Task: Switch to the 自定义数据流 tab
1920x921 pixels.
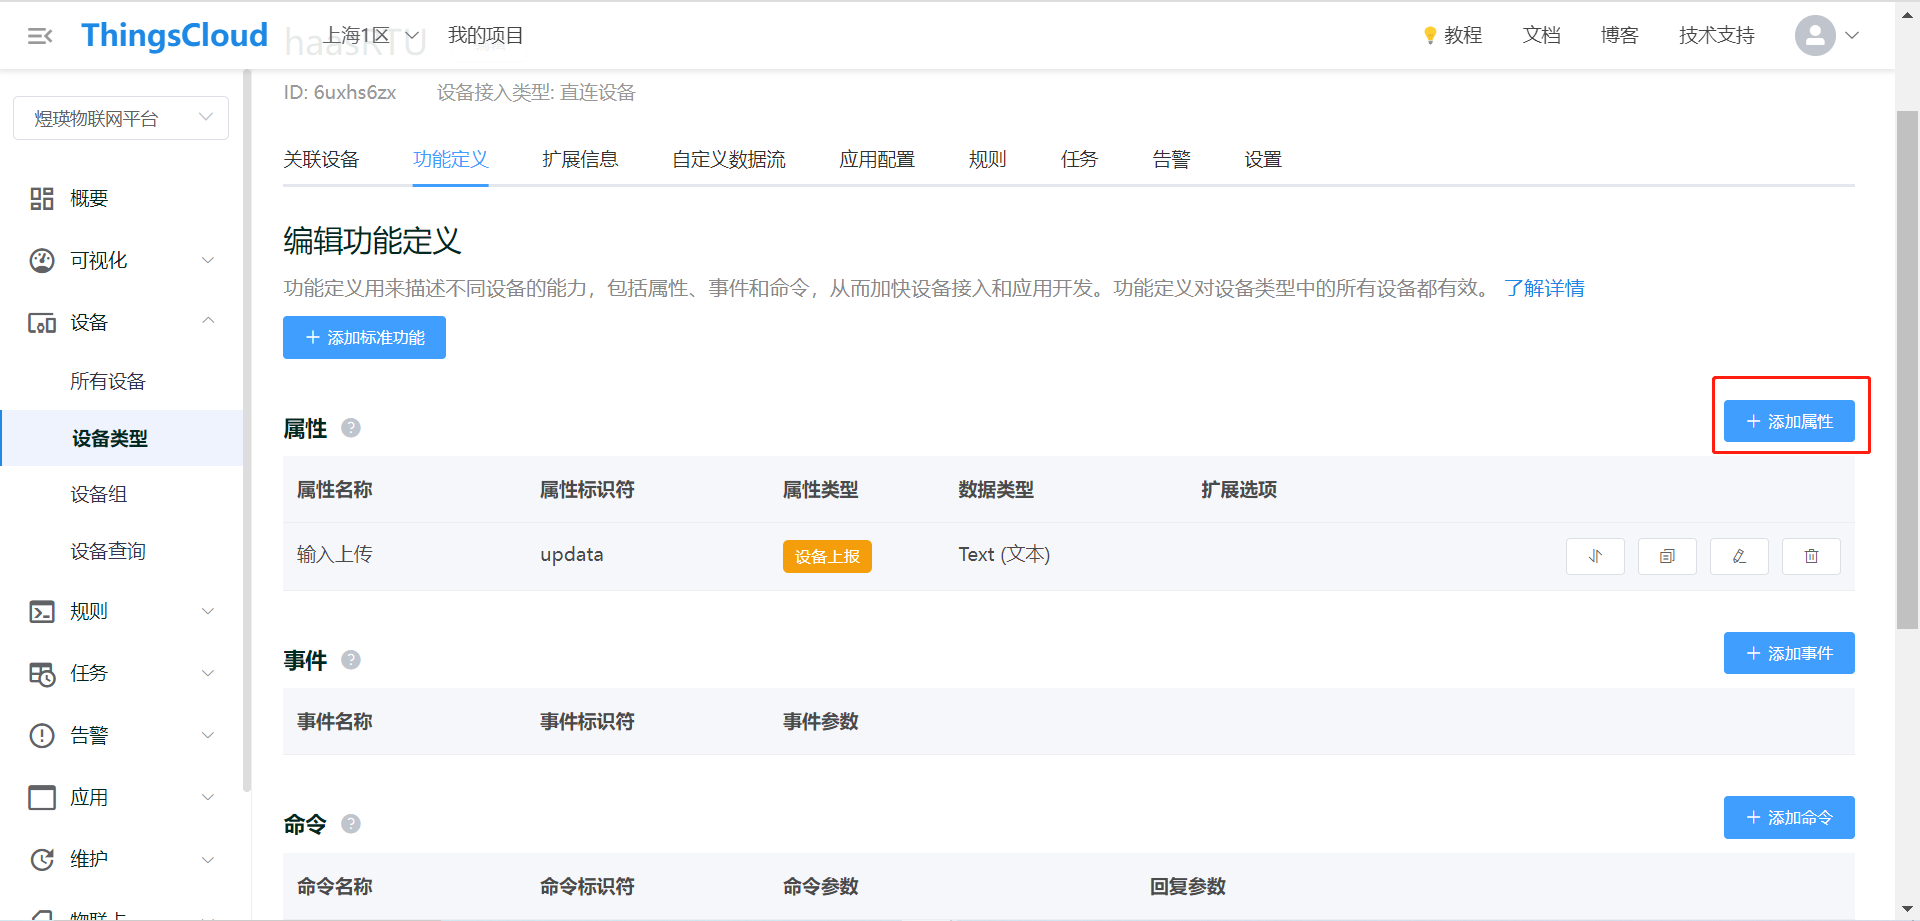Action: [x=729, y=159]
